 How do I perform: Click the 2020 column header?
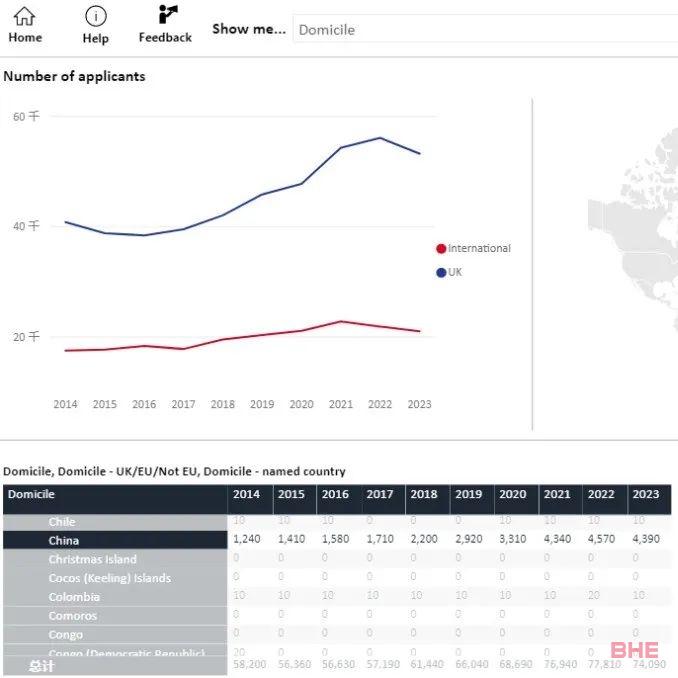point(512,494)
